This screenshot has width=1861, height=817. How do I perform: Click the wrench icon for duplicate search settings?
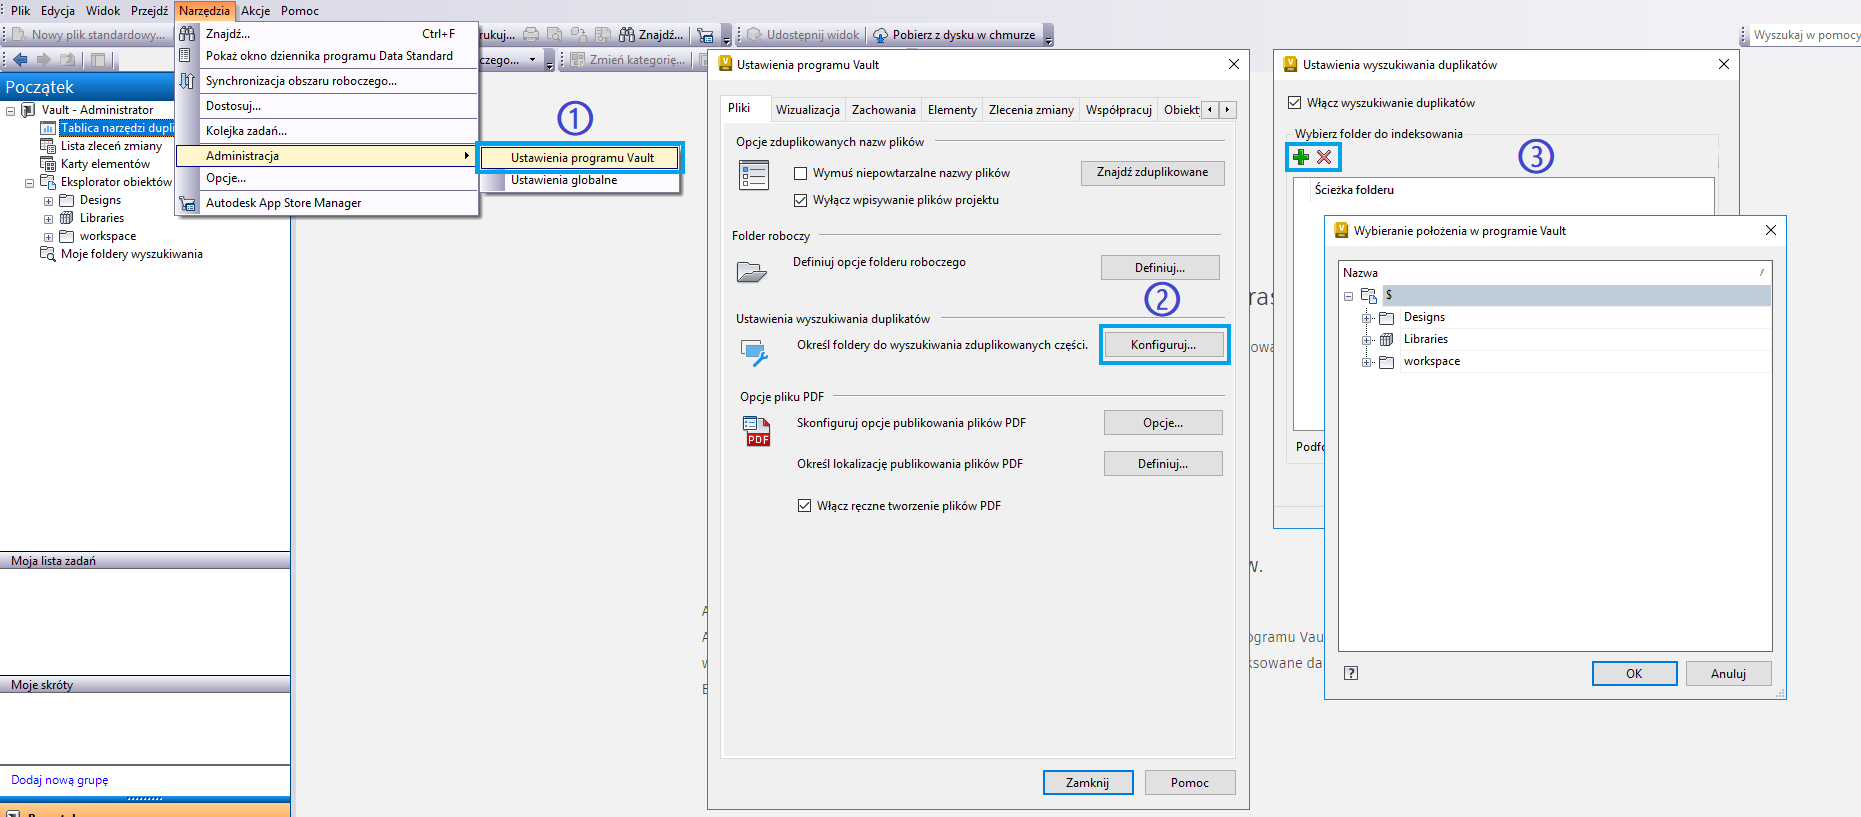(754, 352)
